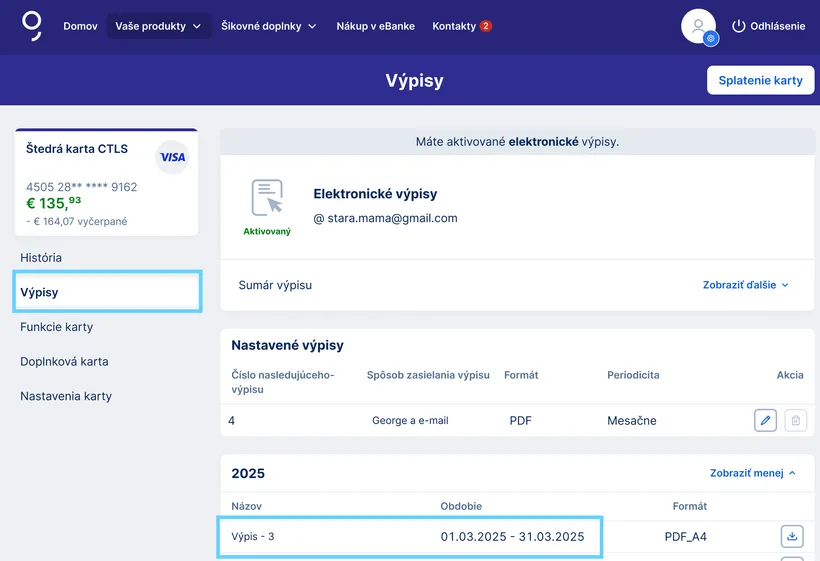Click Splatenie karty button

tap(760, 80)
